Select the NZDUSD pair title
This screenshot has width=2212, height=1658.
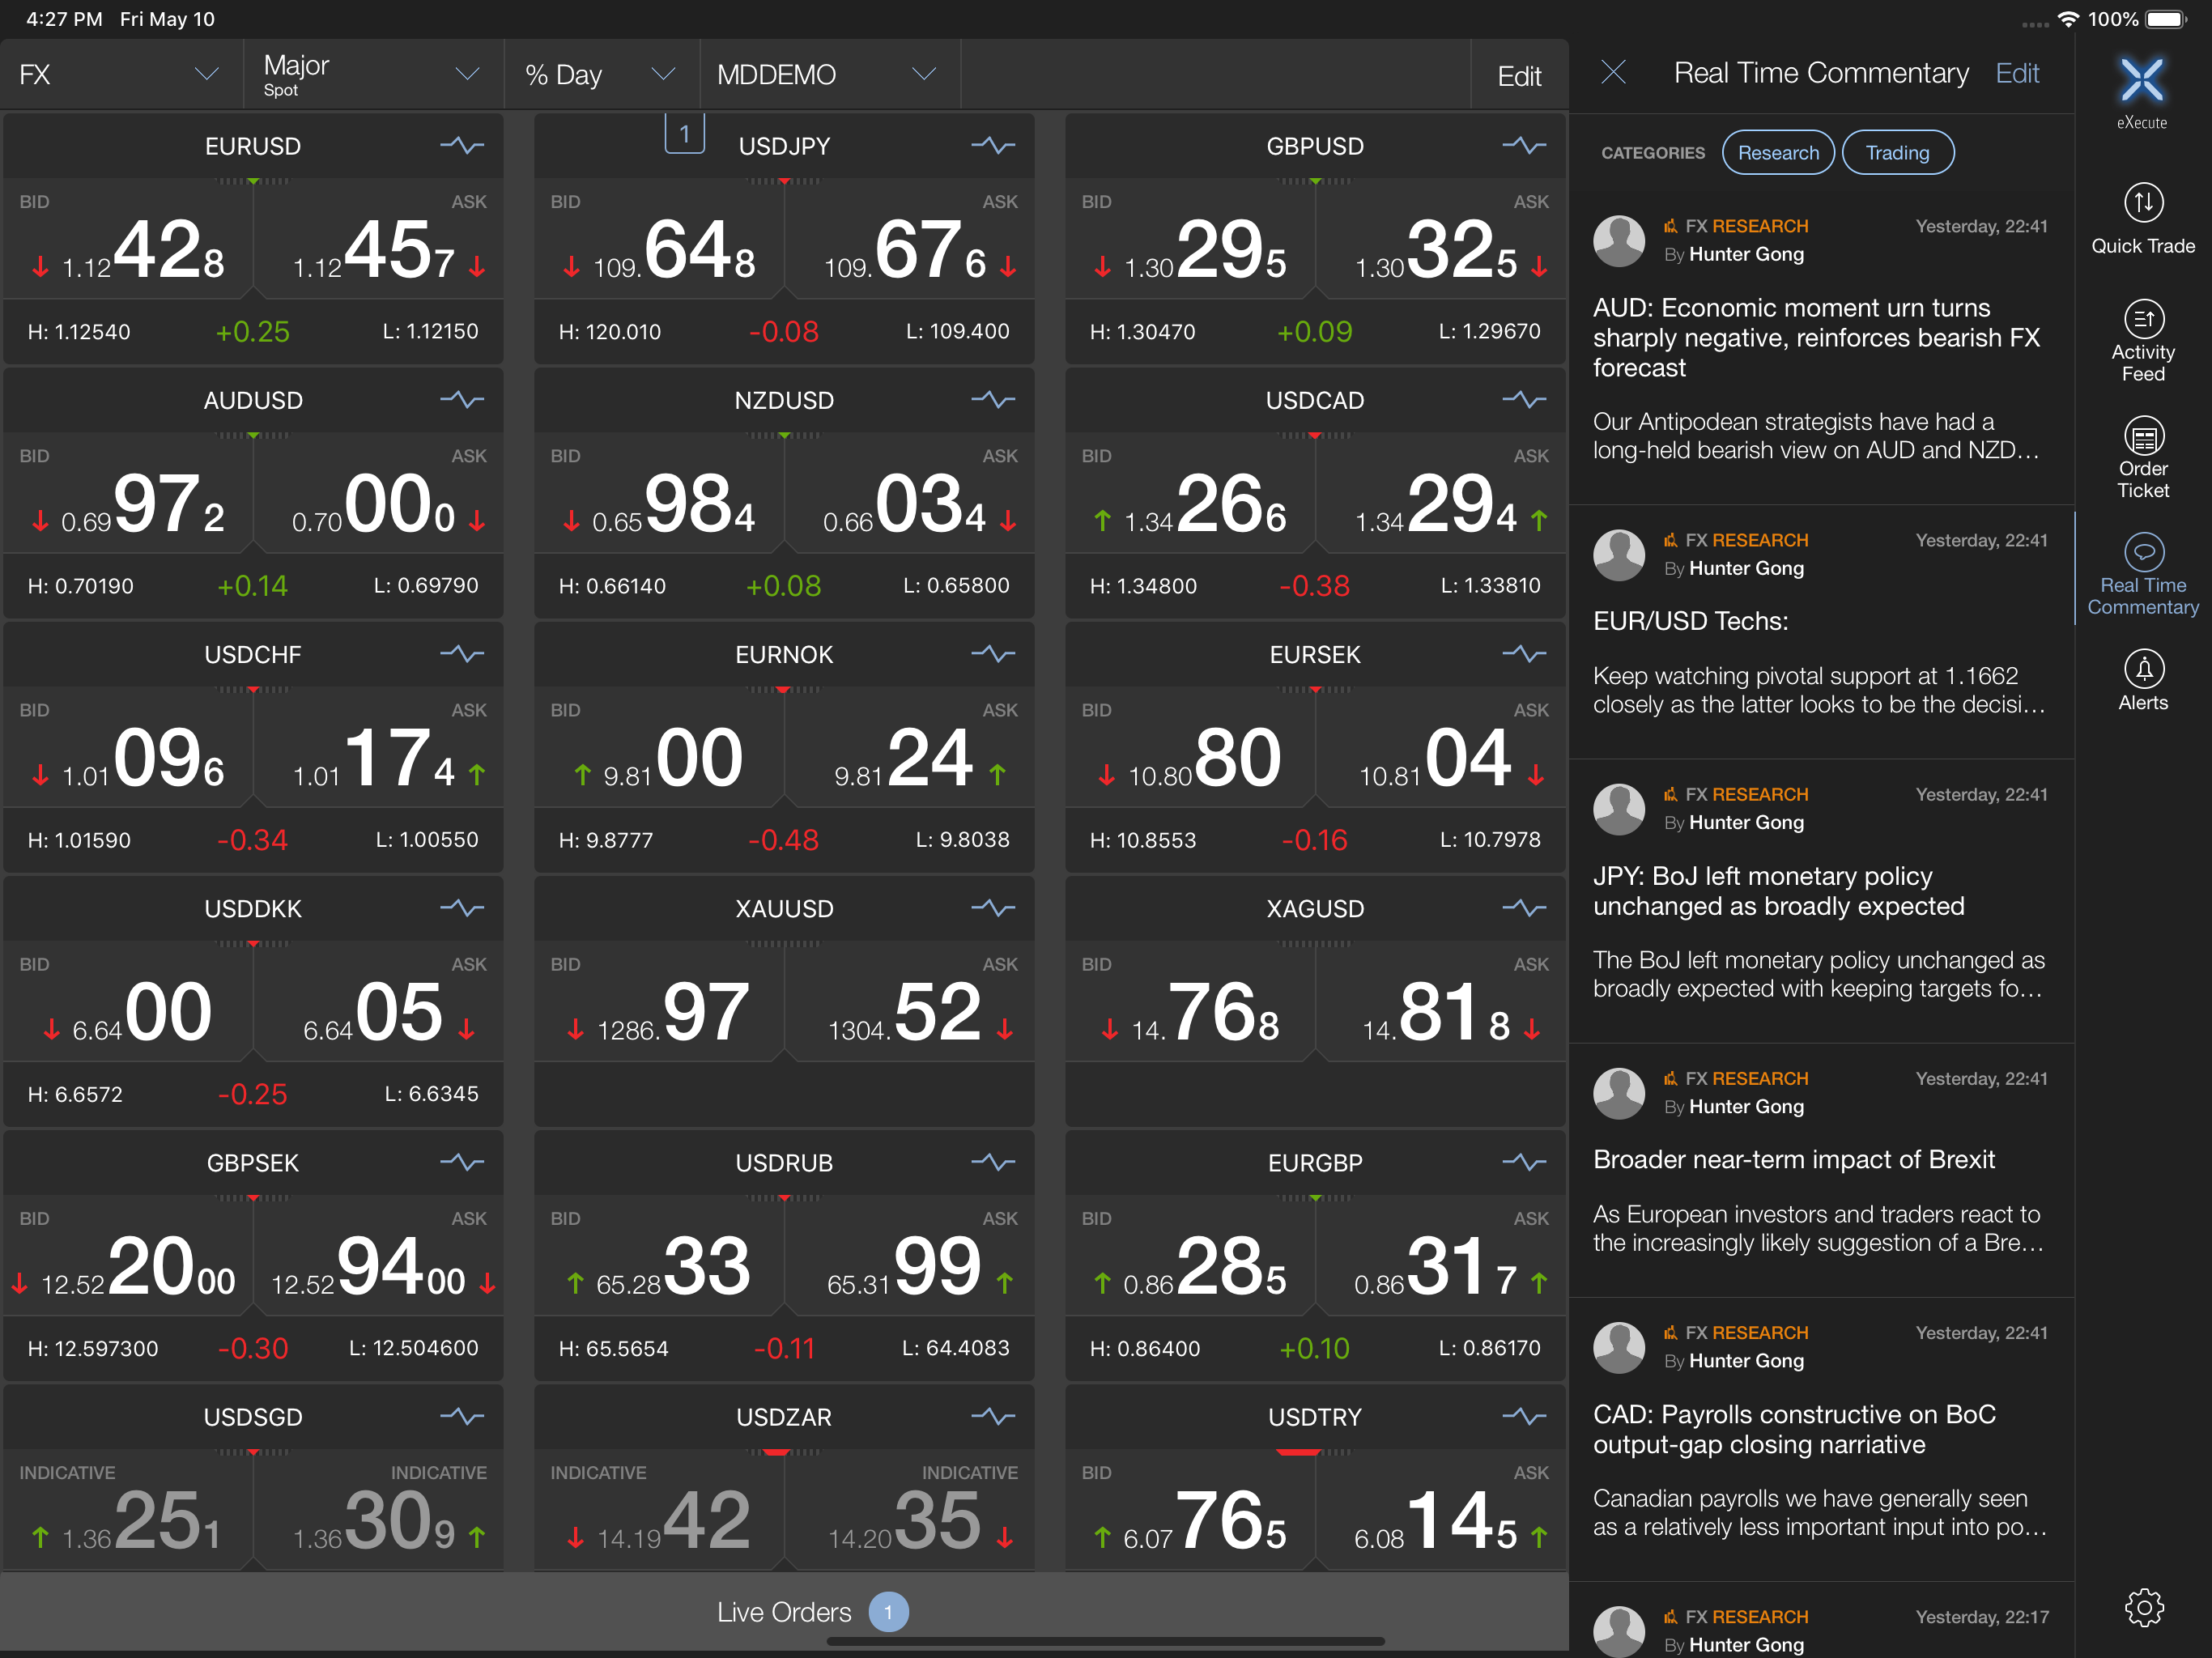pos(784,400)
